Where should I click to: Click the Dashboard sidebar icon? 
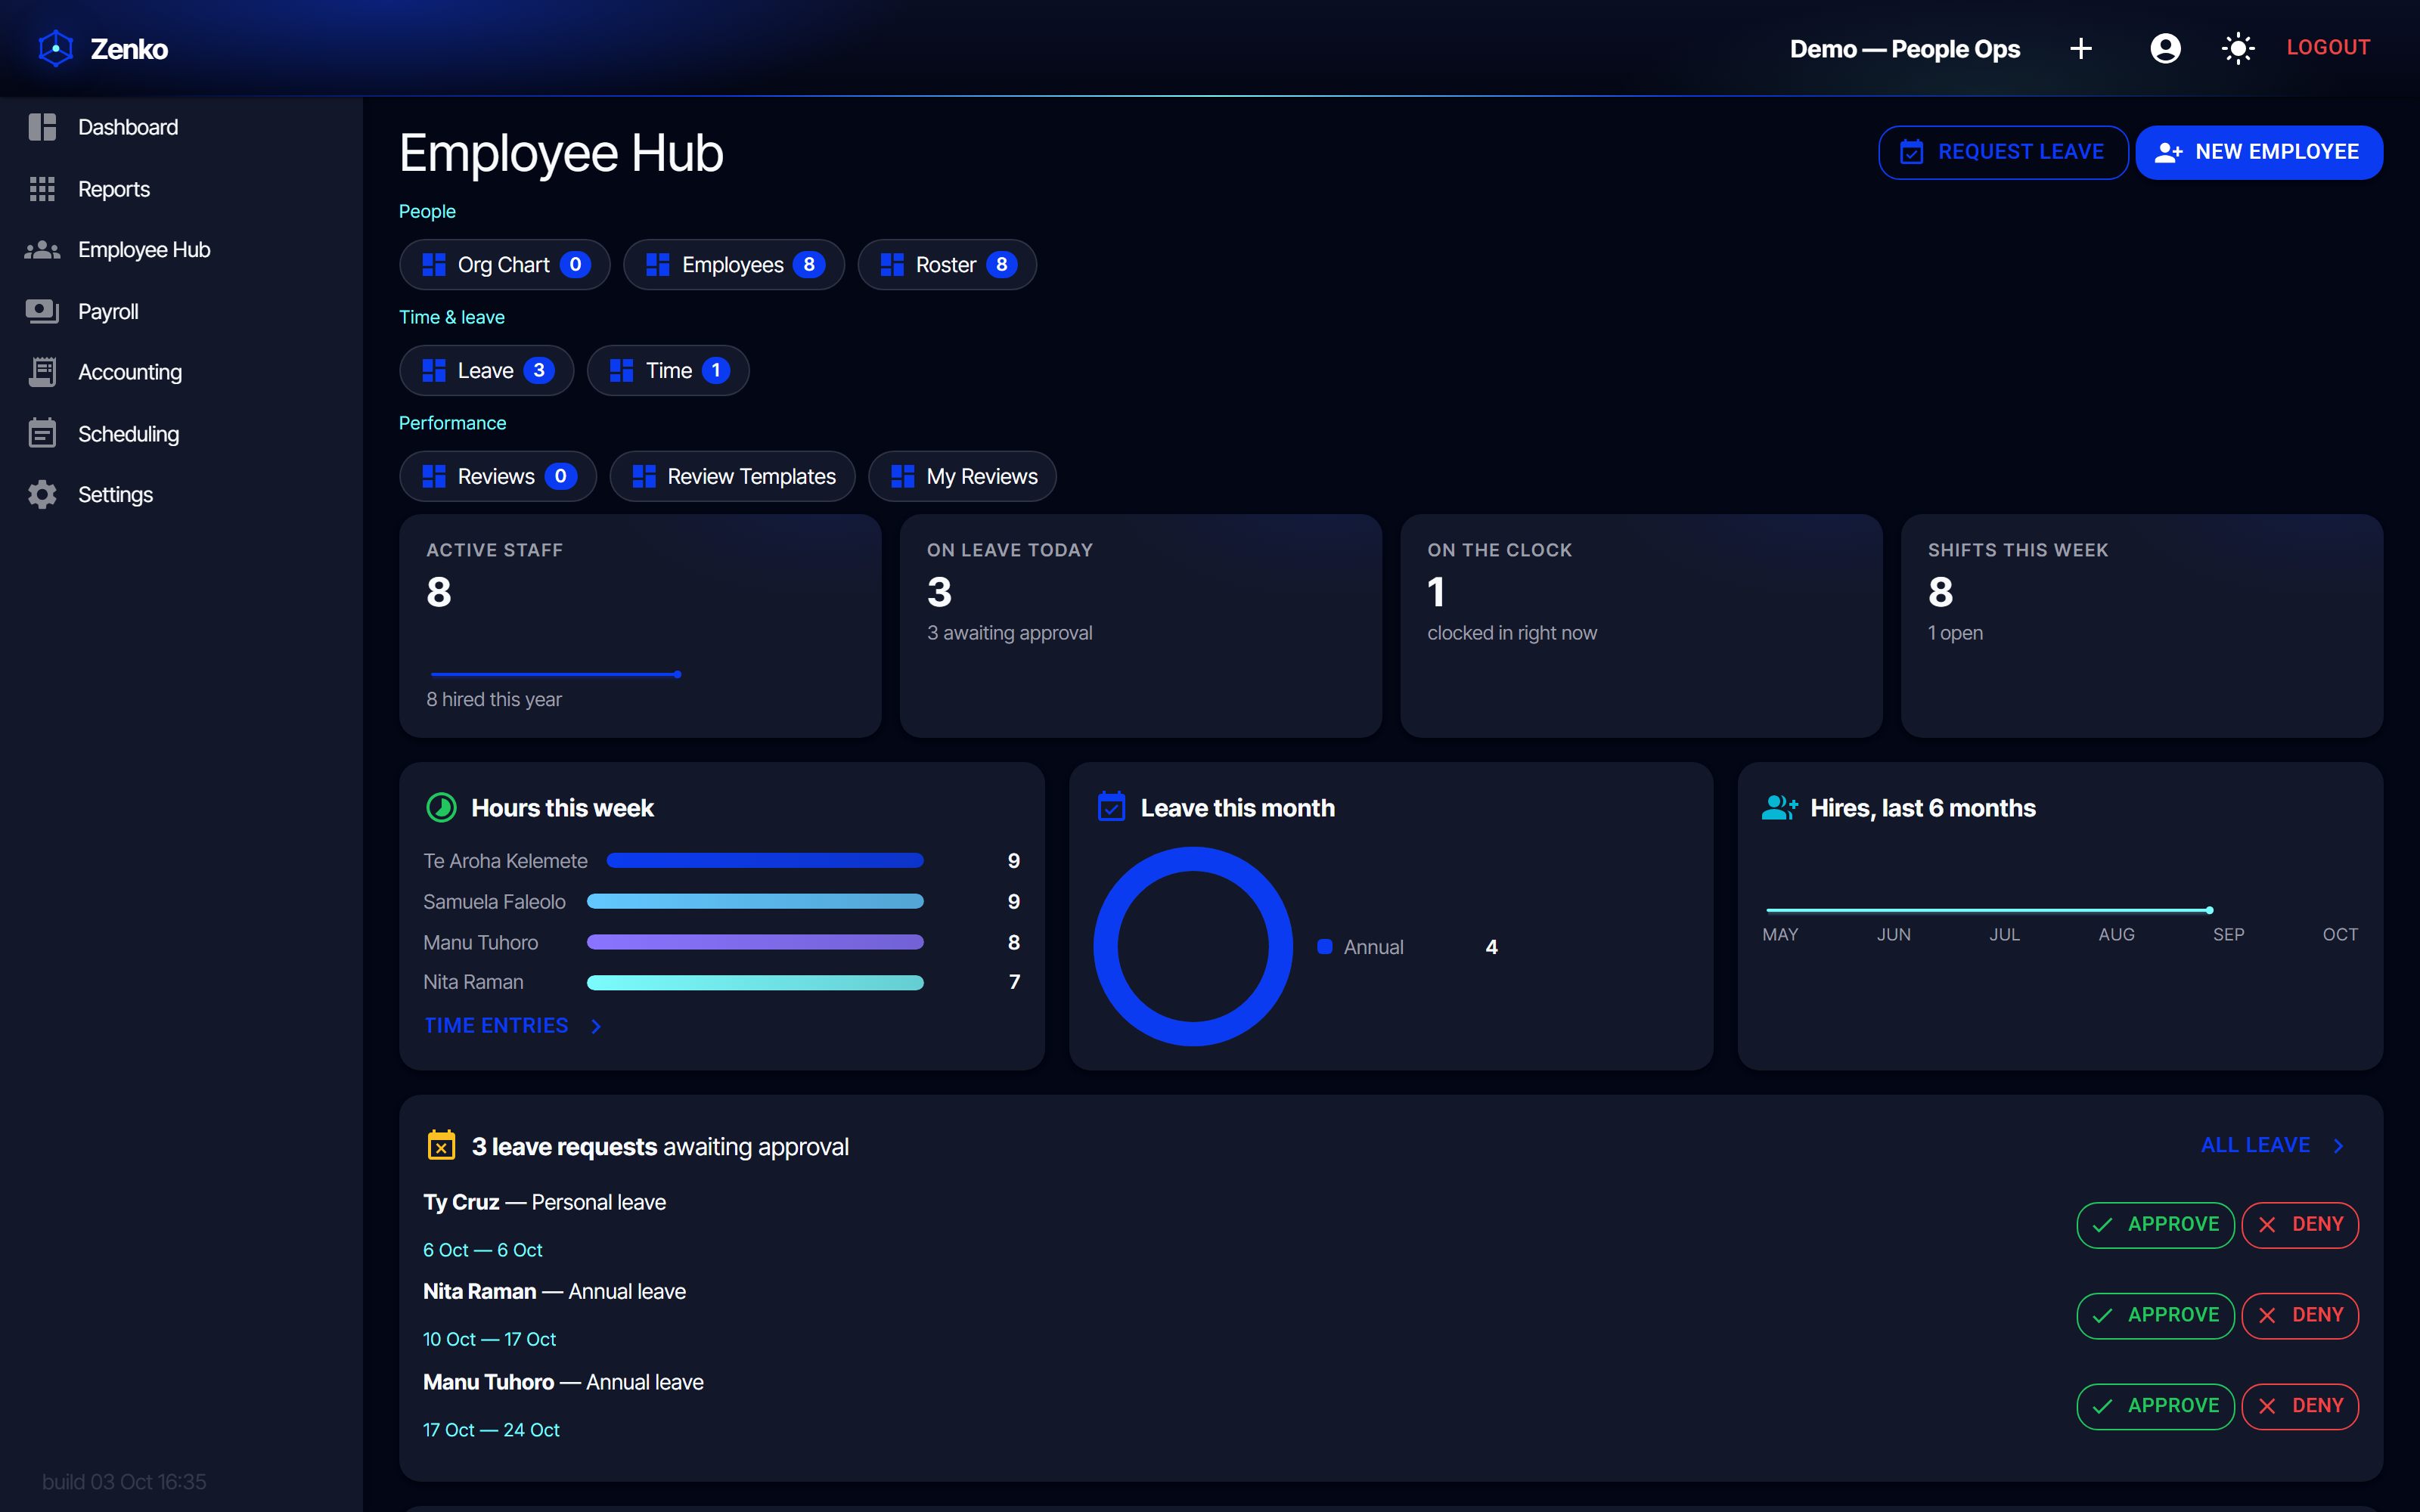coord(42,127)
